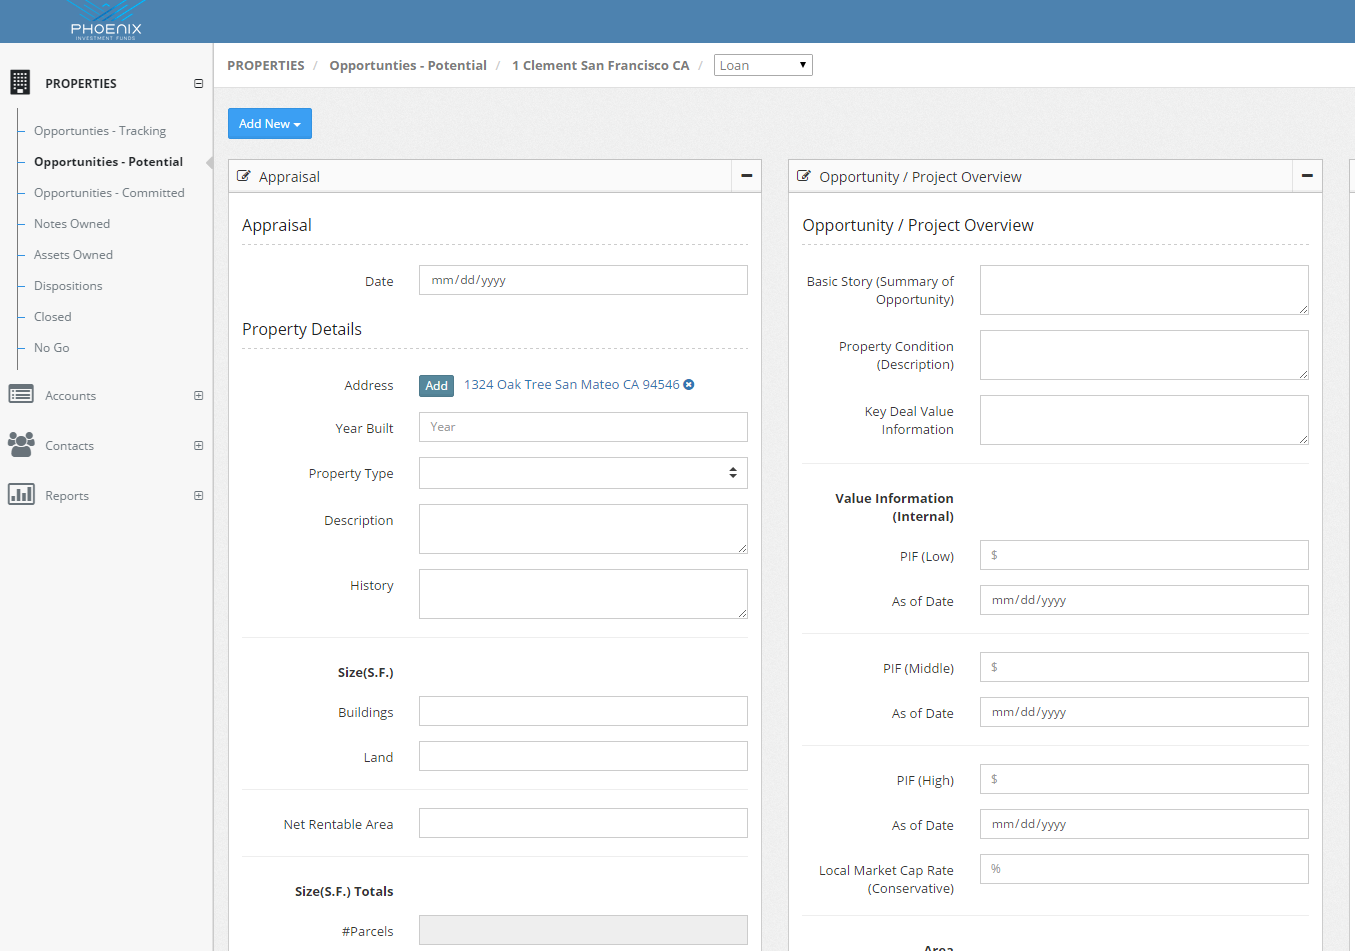Click the #Parcels field

coord(583,930)
